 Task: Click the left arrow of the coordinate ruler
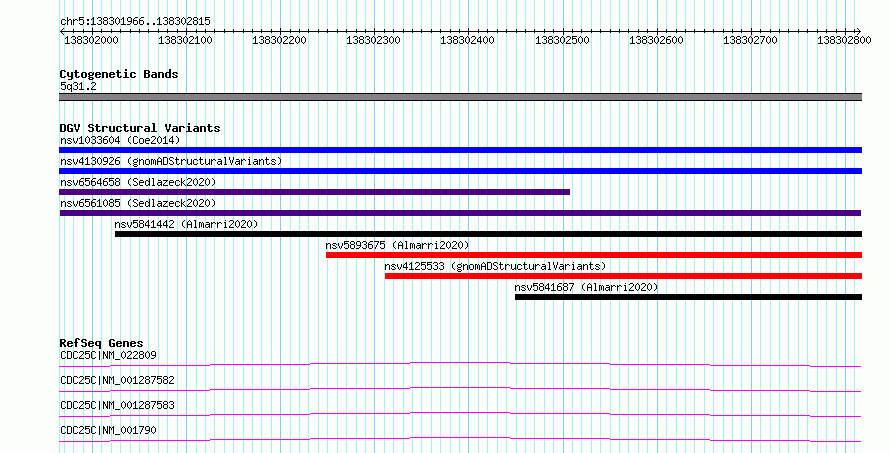(62, 32)
